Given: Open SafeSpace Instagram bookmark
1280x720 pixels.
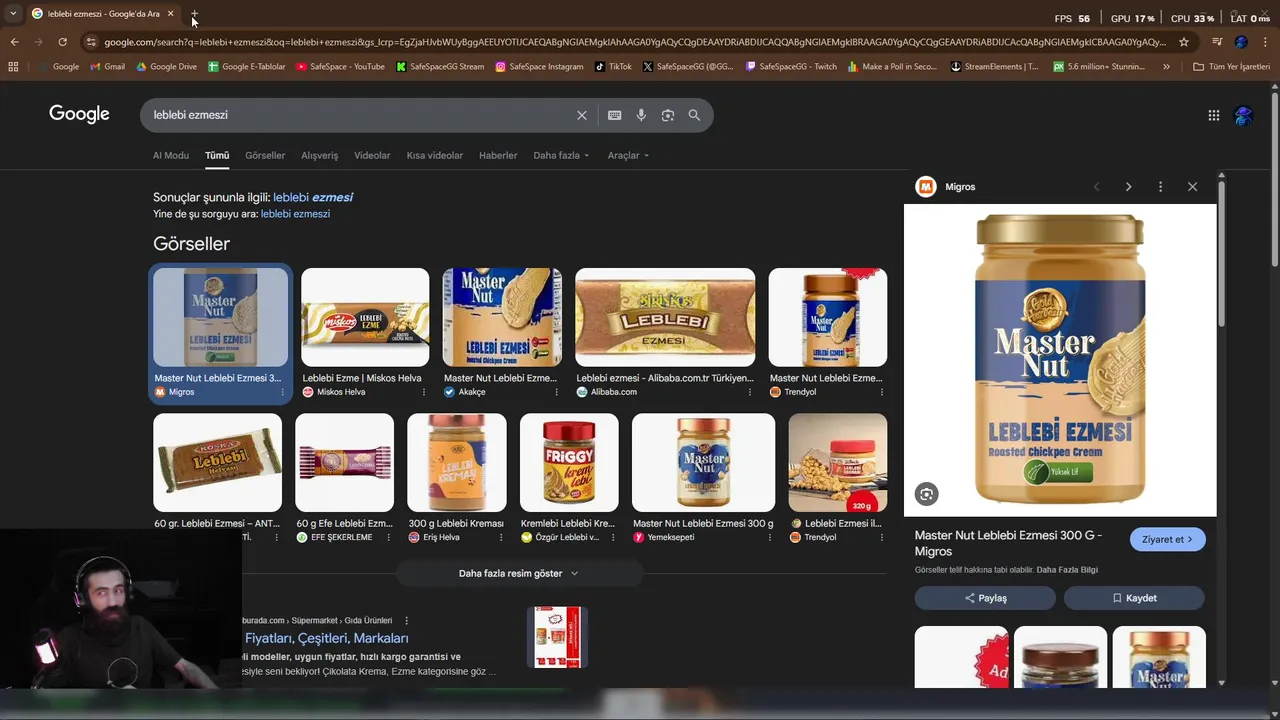Looking at the screenshot, I should pyautogui.click(x=539, y=67).
